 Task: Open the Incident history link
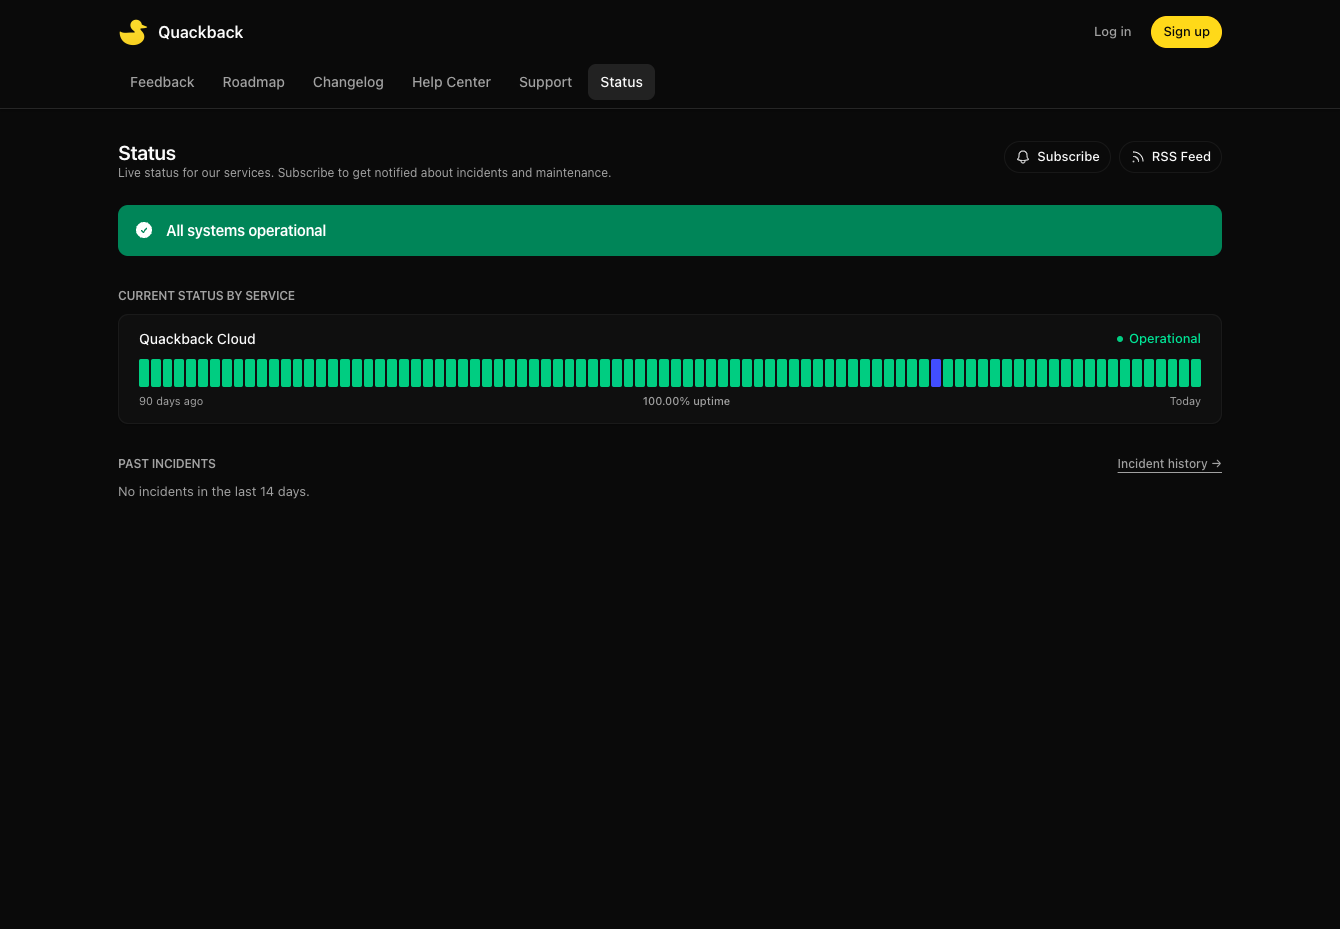(1169, 464)
